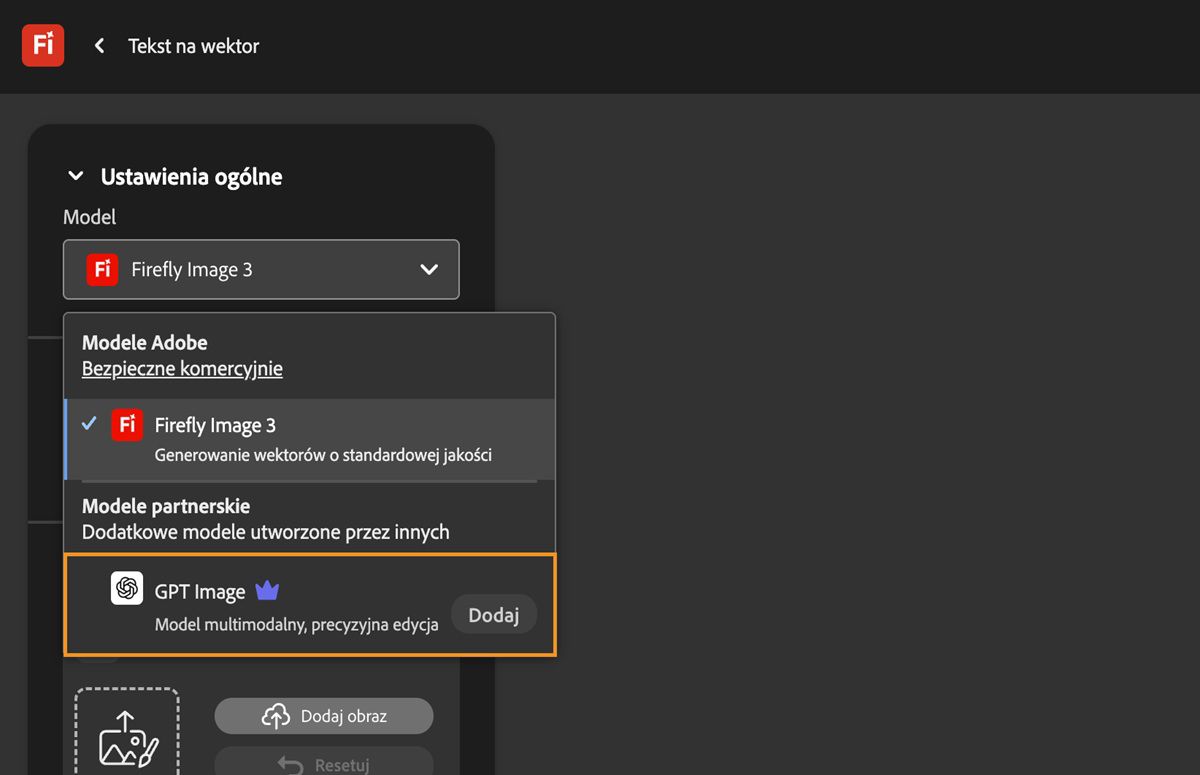Viewport: 1200px width, 775px height.
Task: Click the Firefly icon in the model list
Action: [127, 425]
